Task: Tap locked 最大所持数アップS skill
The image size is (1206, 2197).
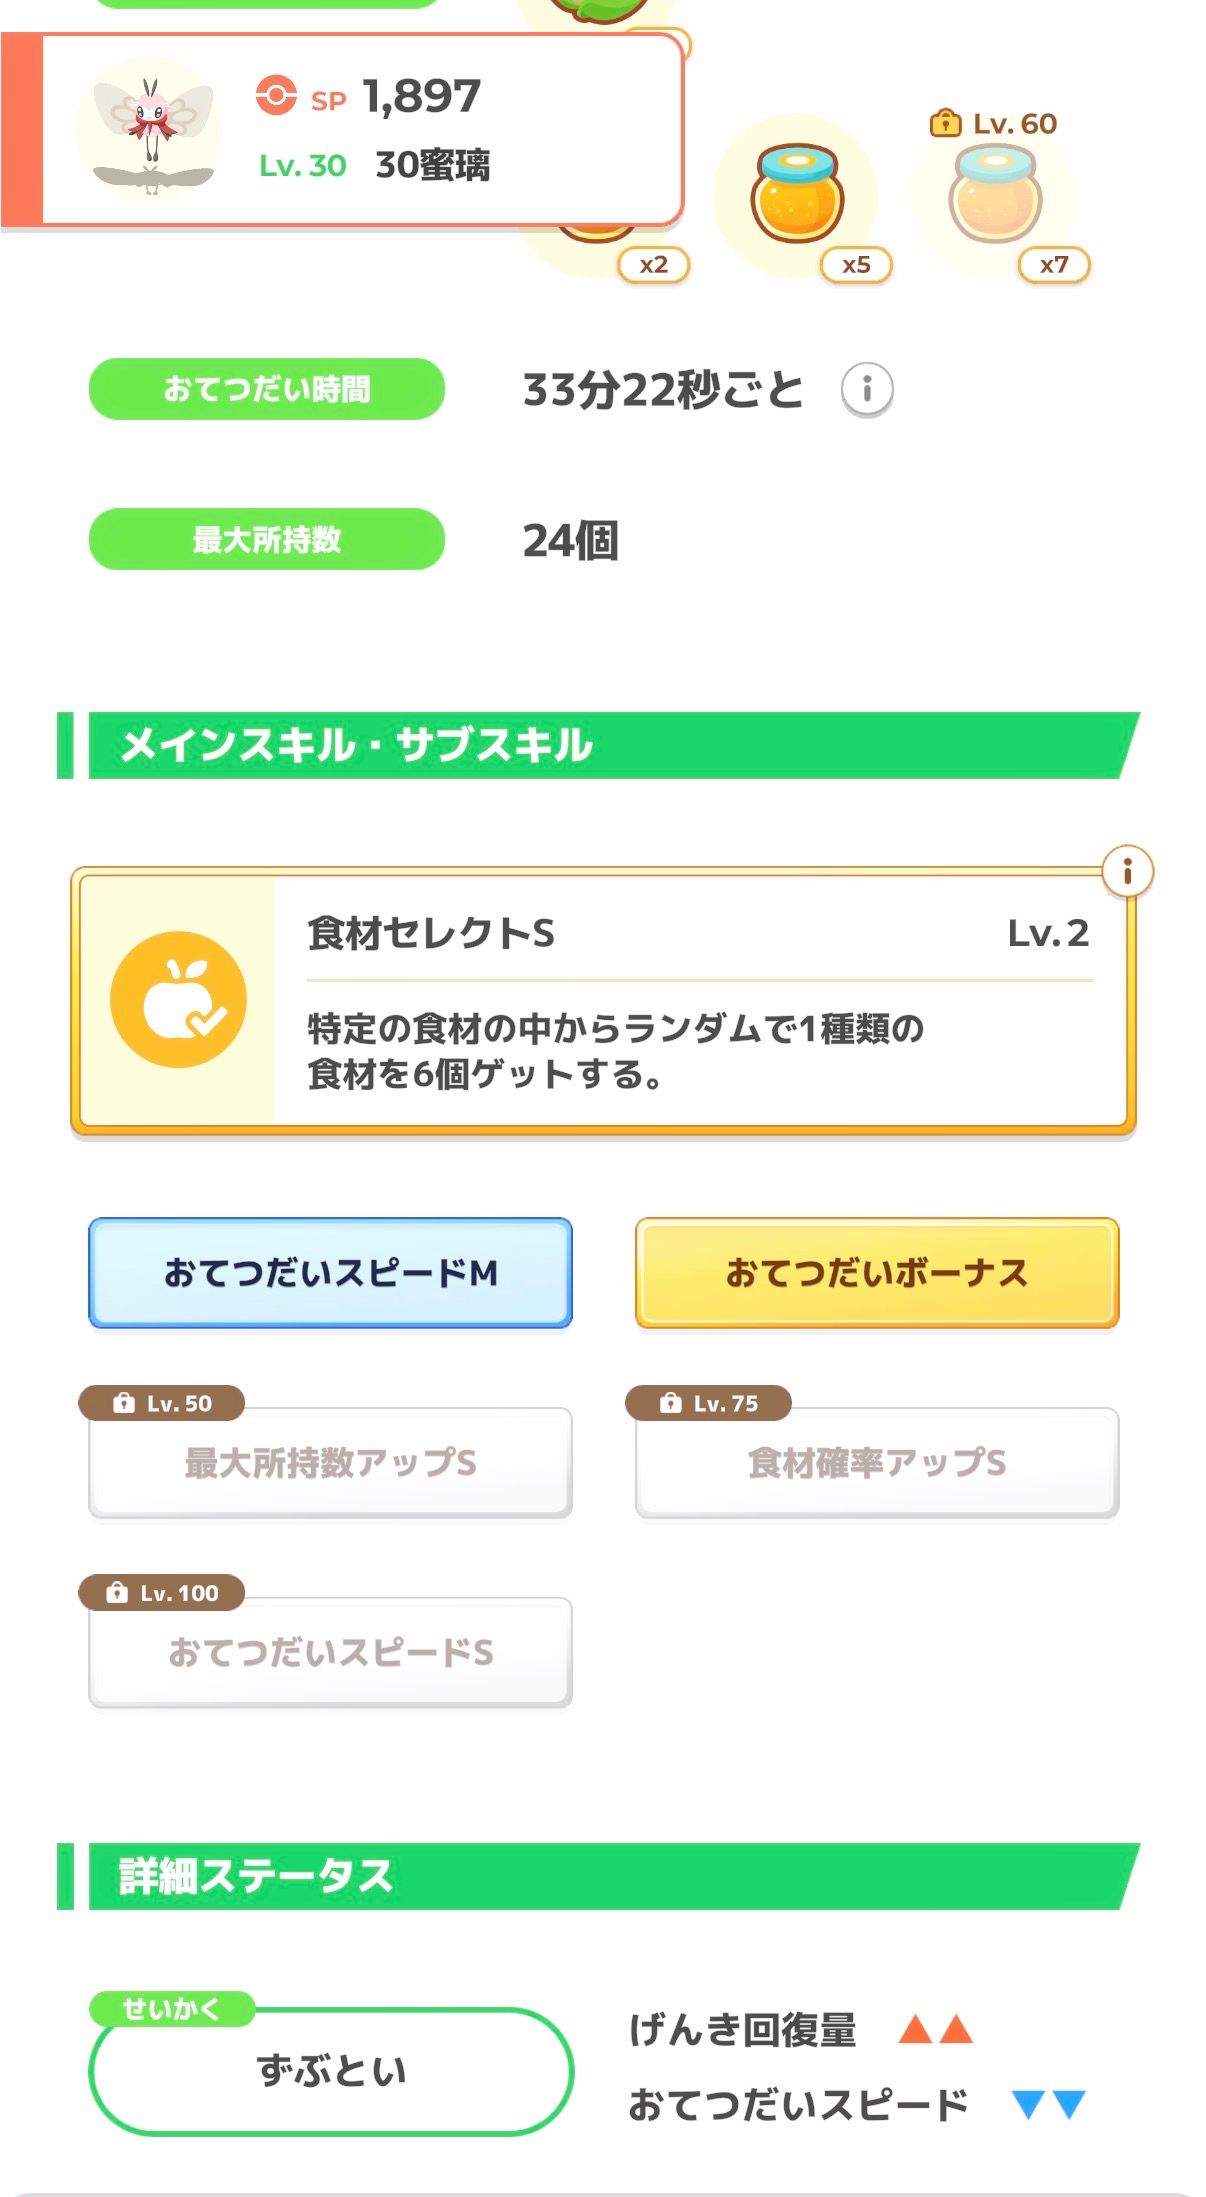Action: 330,1462
